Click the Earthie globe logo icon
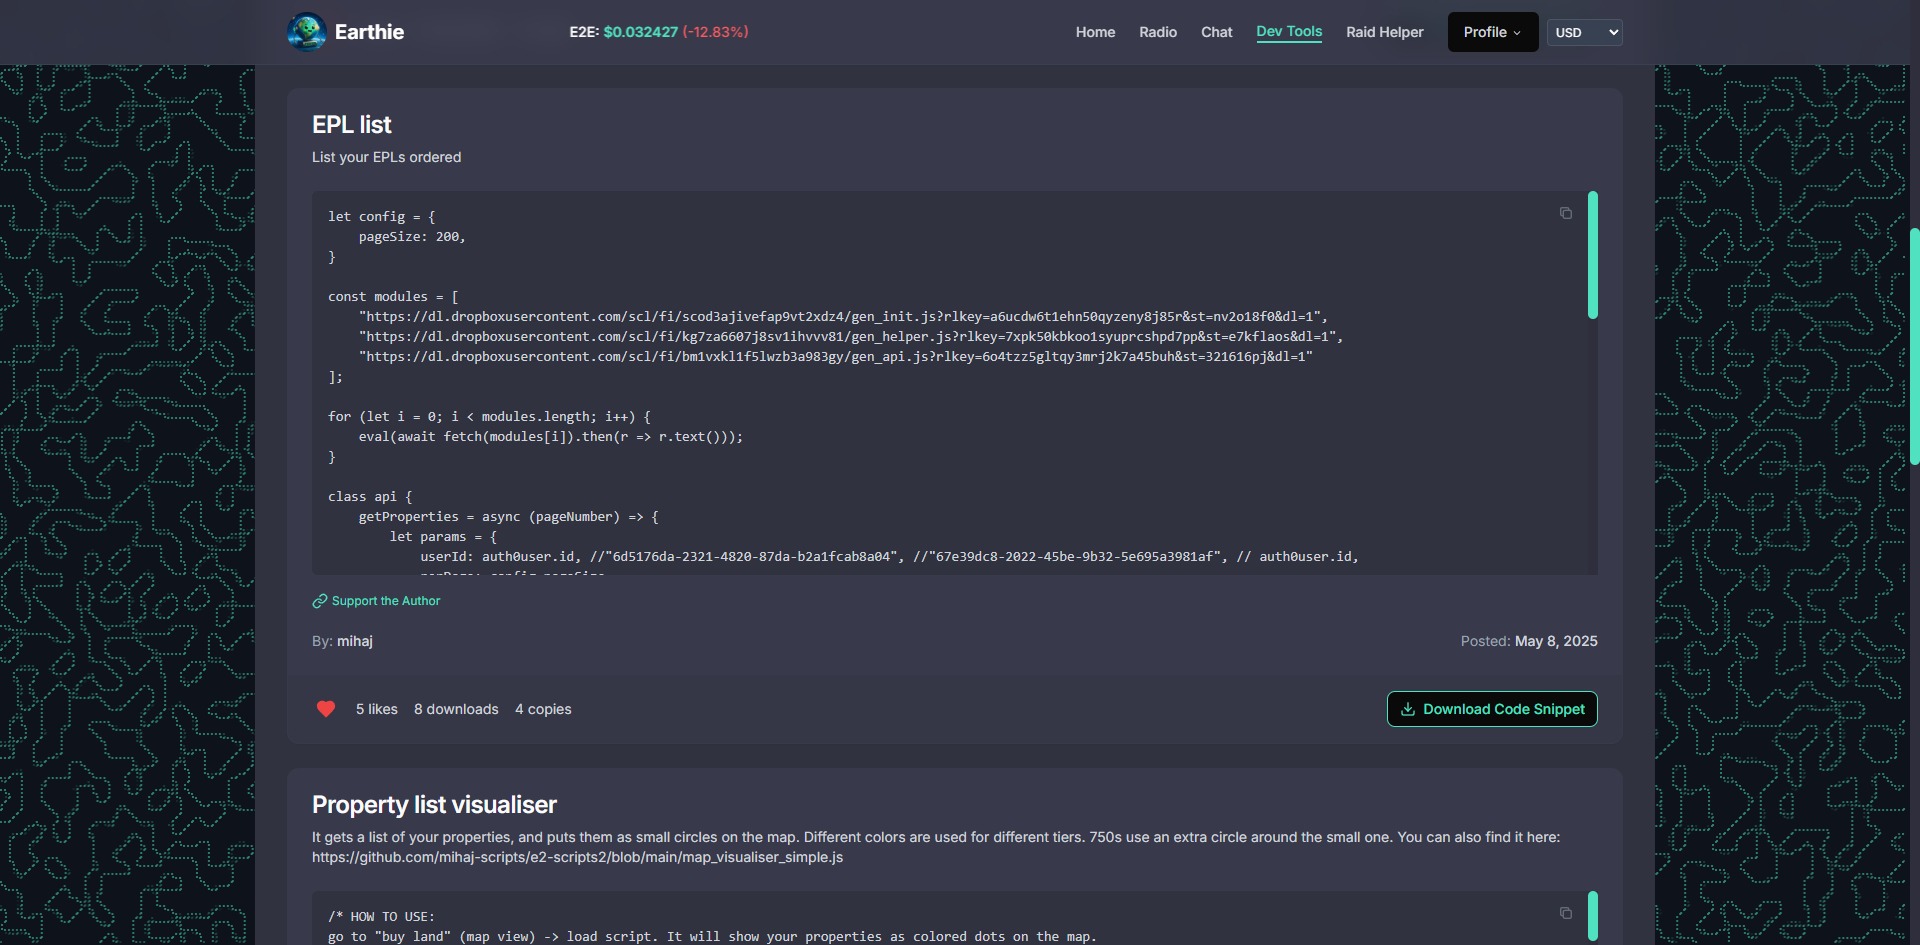Viewport: 1920px width, 945px height. pos(306,32)
